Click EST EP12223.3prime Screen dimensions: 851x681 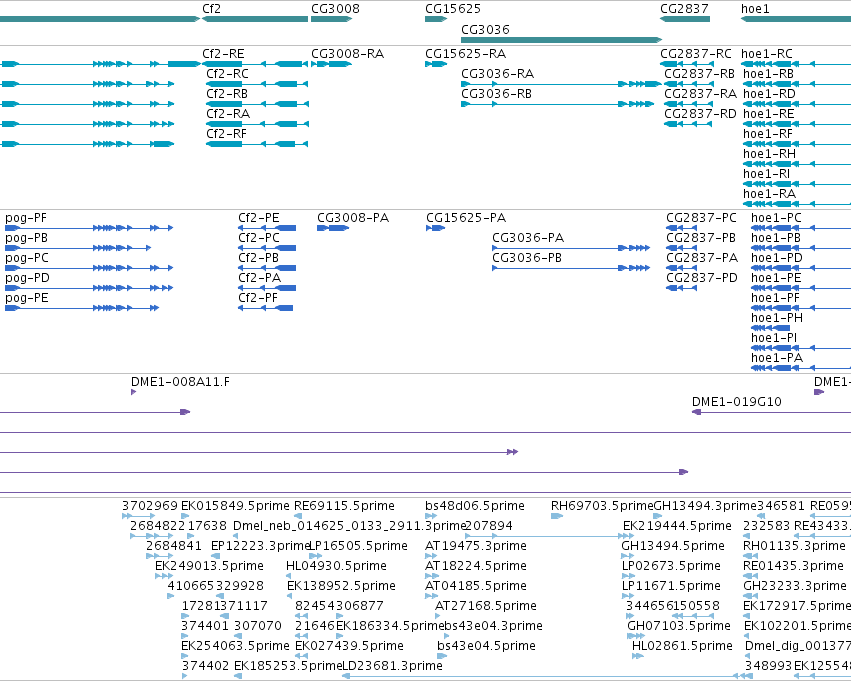(x=215, y=556)
